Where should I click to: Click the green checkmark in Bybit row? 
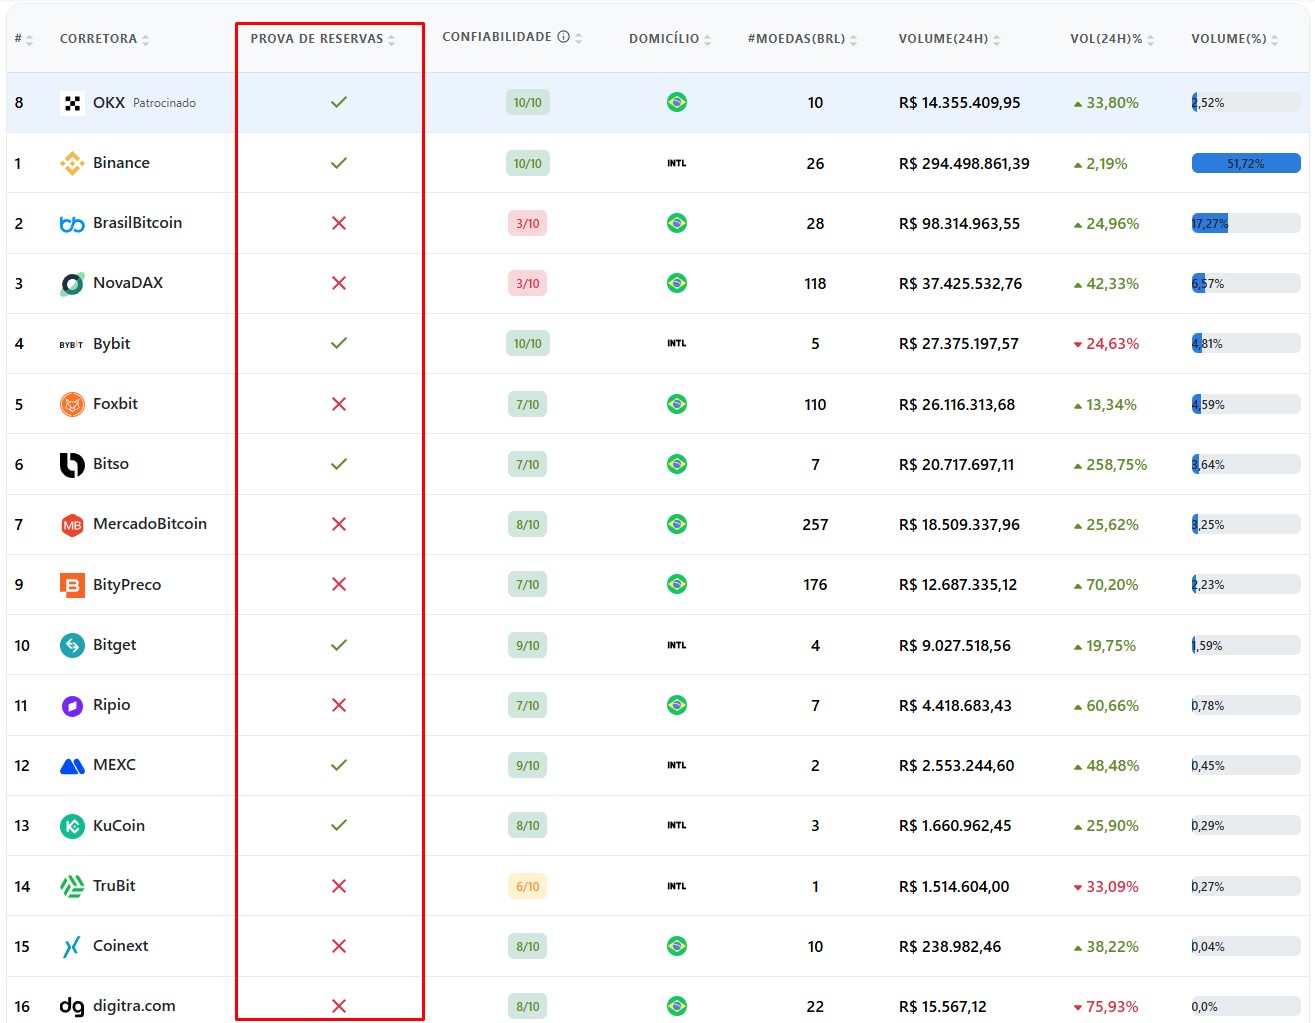(339, 343)
